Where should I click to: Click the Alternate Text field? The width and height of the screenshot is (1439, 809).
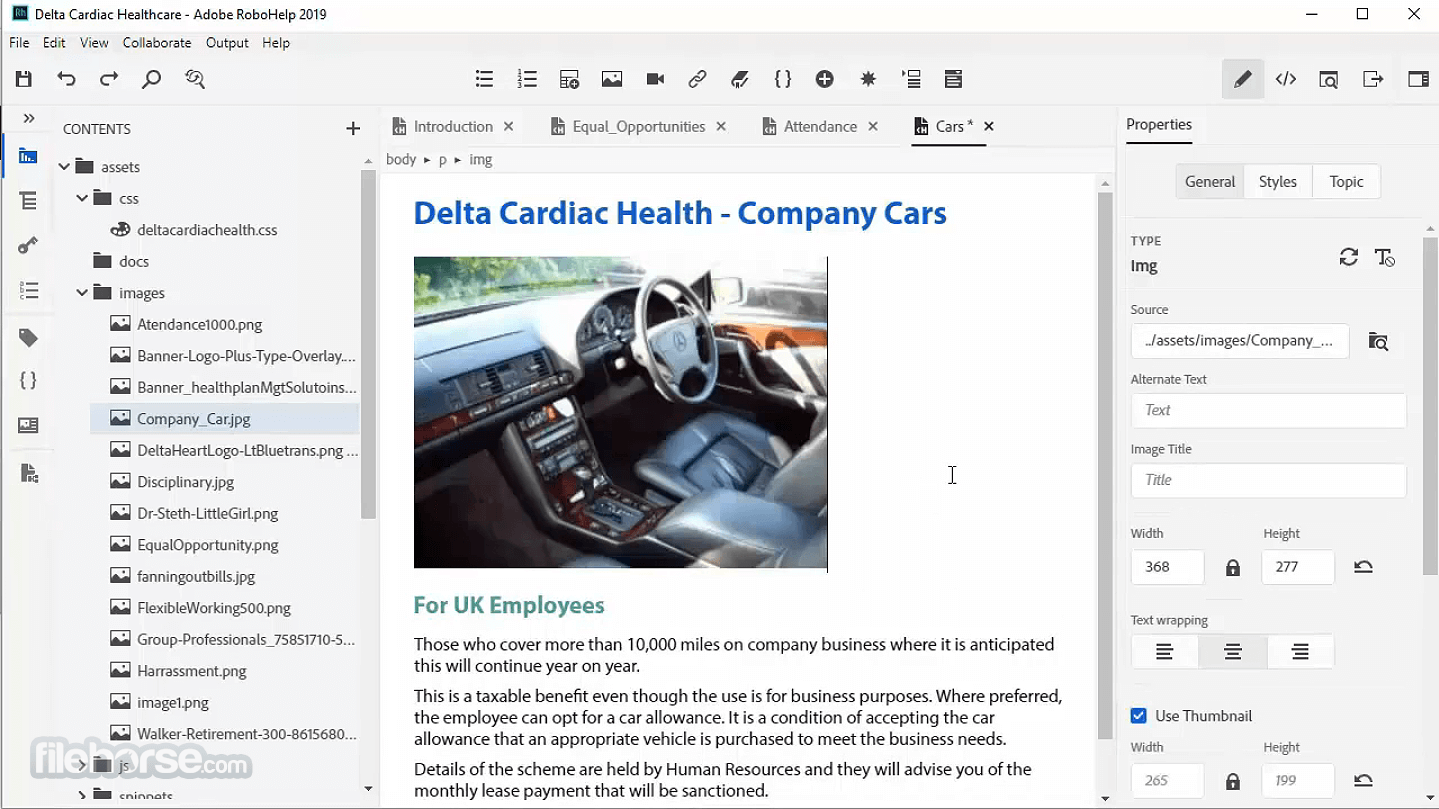tap(1268, 410)
